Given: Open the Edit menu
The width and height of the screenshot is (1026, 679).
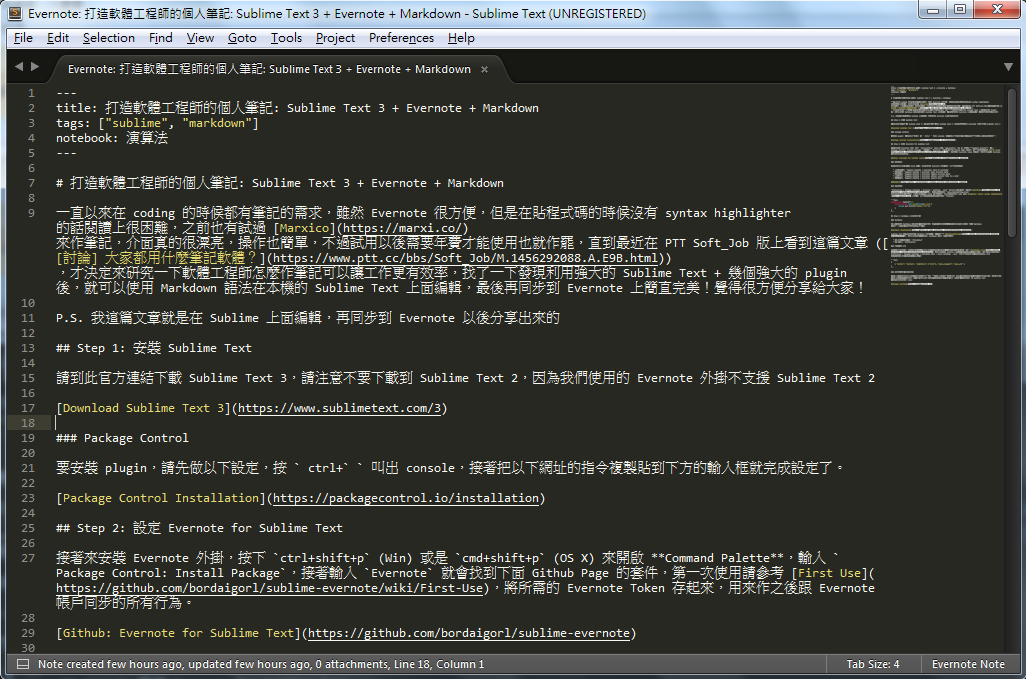Looking at the screenshot, I should coord(58,38).
